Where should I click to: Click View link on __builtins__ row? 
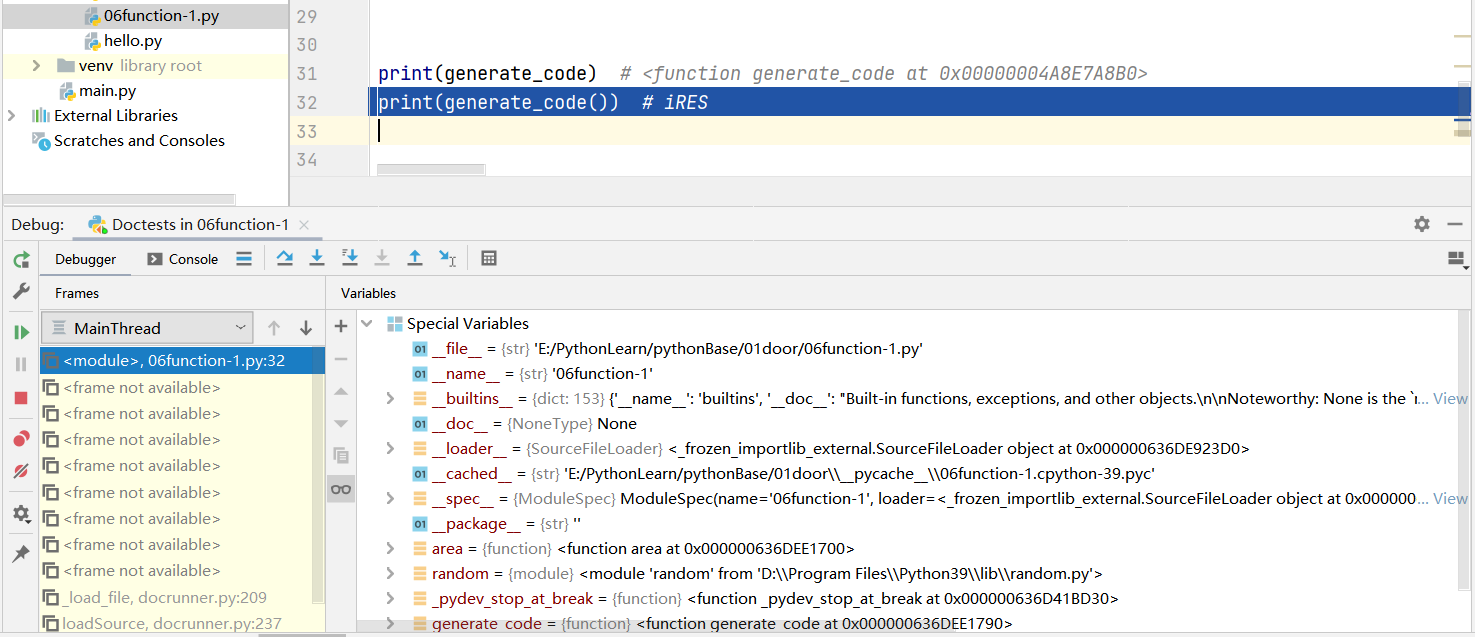(x=1451, y=399)
